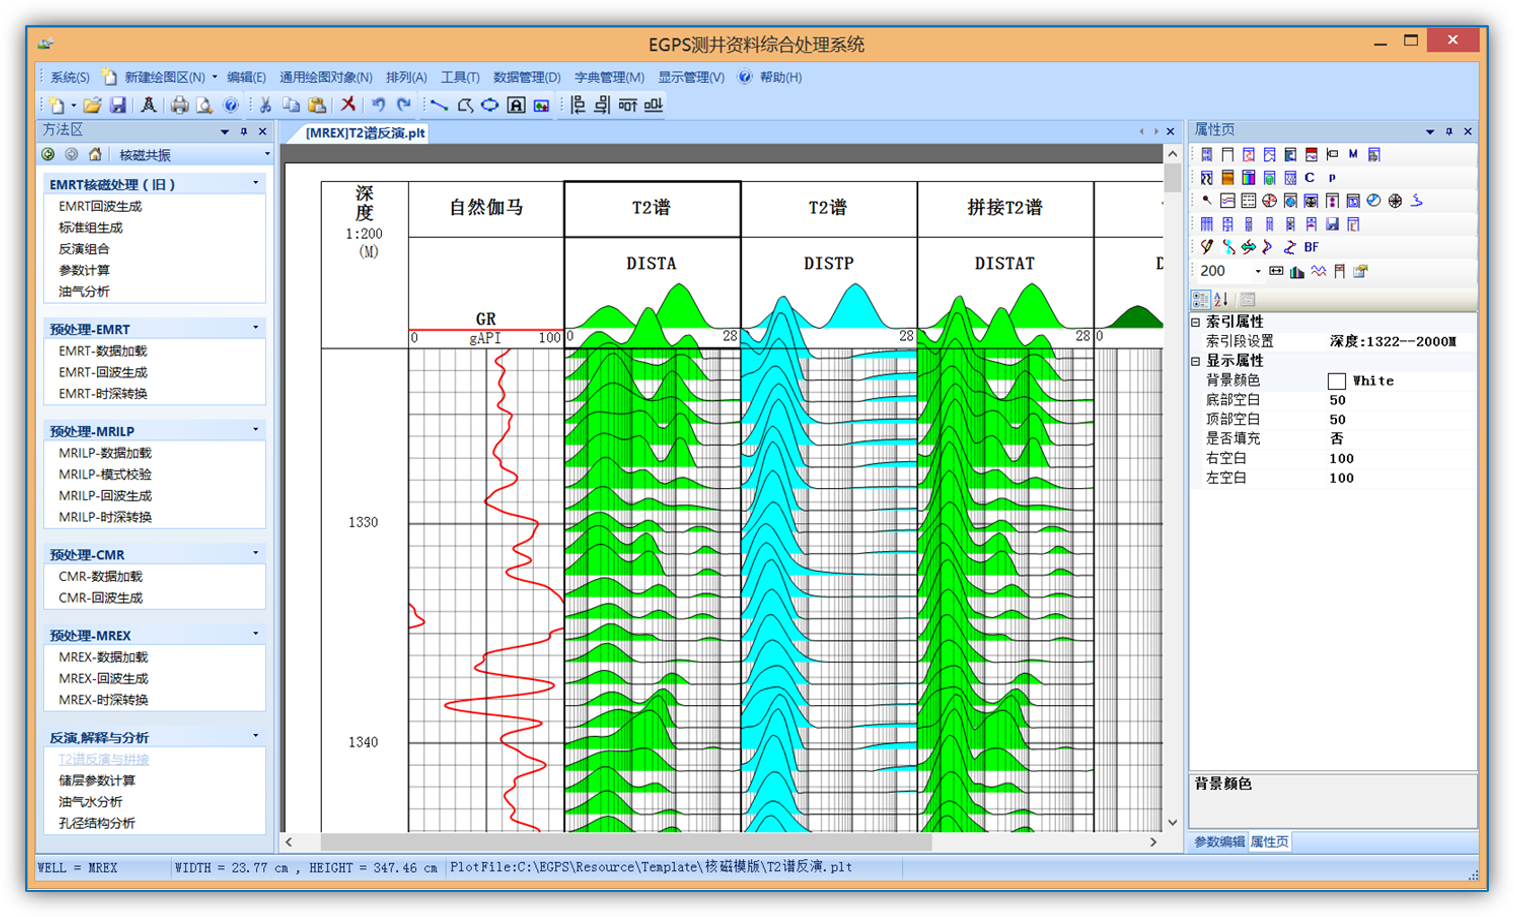The image size is (1514, 917).
Task: Paste with the clipboard toolbar icon
Action: (x=317, y=105)
